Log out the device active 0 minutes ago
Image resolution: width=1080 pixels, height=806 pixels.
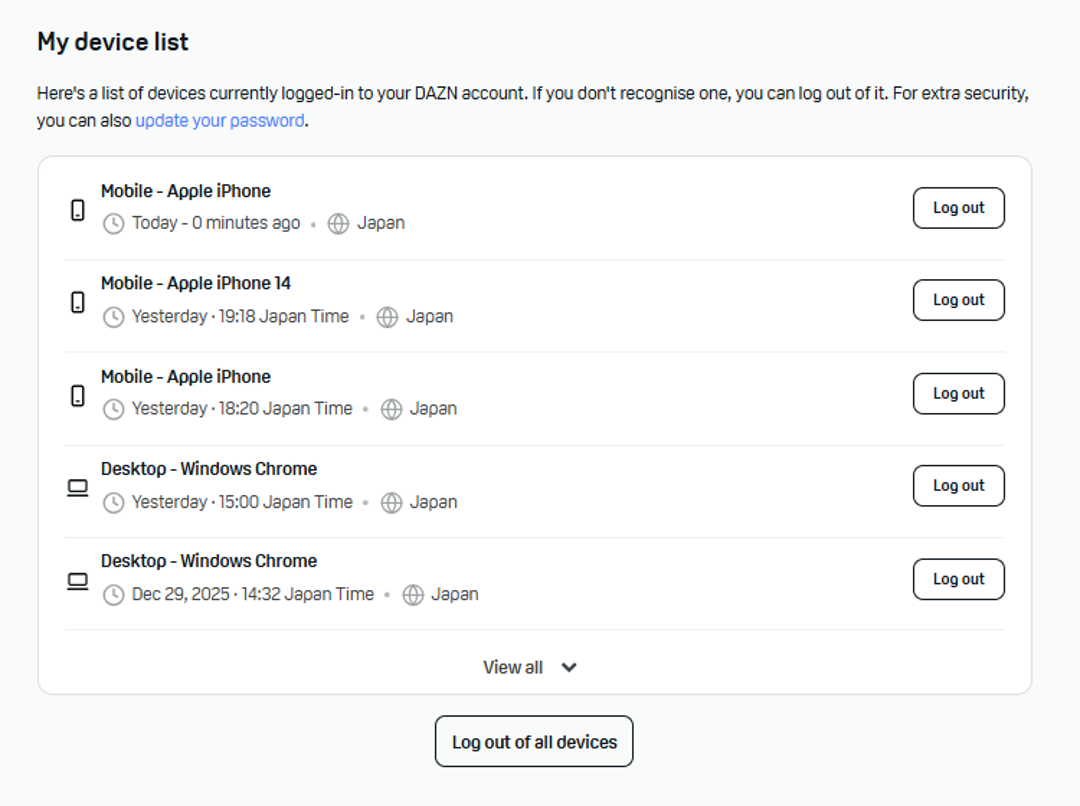(958, 208)
